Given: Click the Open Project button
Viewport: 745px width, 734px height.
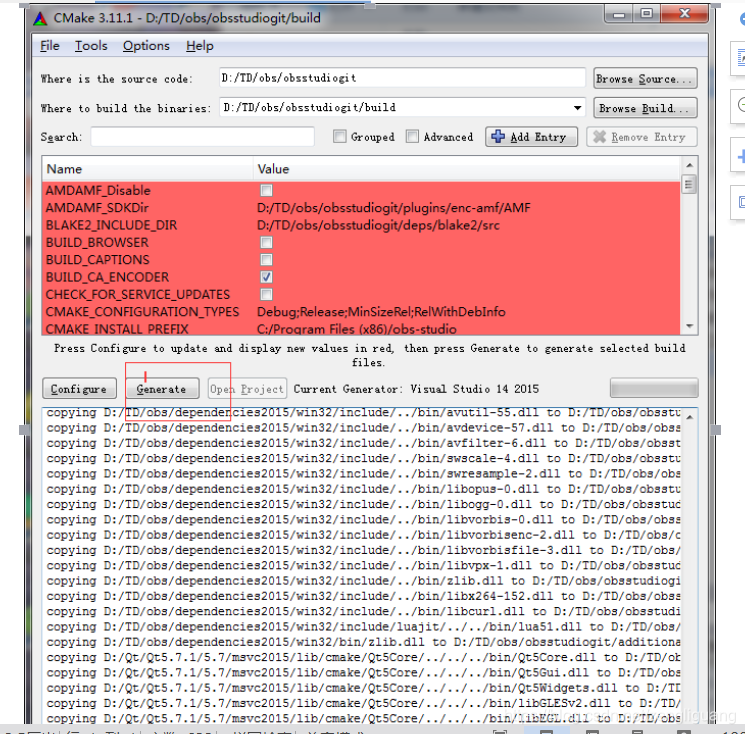Looking at the screenshot, I should click(247, 389).
